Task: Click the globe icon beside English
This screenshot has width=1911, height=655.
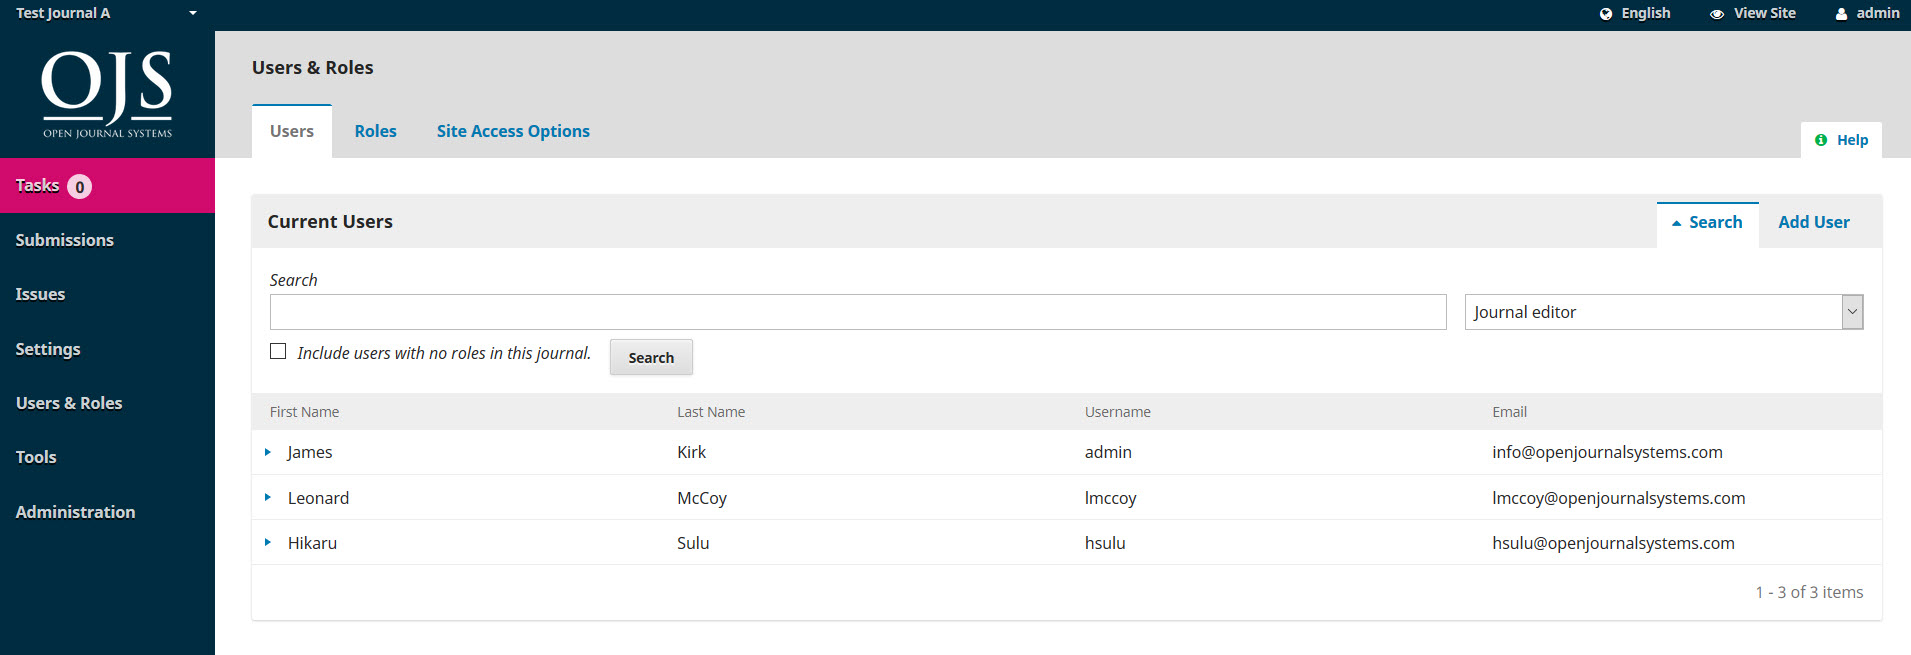Action: coord(1606,14)
